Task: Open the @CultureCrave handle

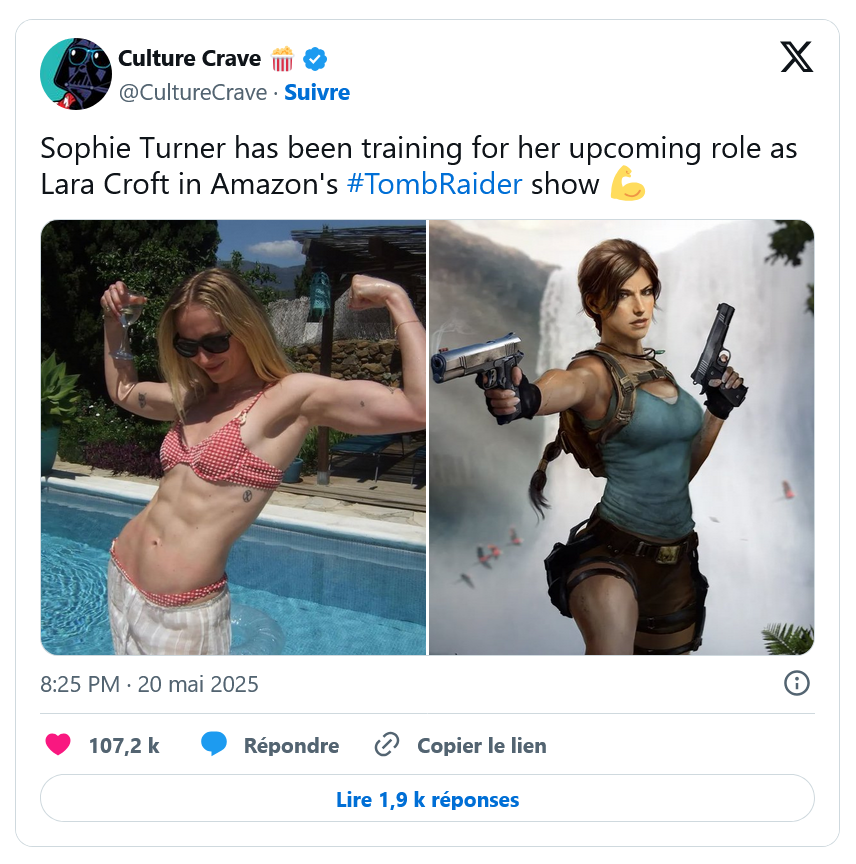Action: click(193, 93)
